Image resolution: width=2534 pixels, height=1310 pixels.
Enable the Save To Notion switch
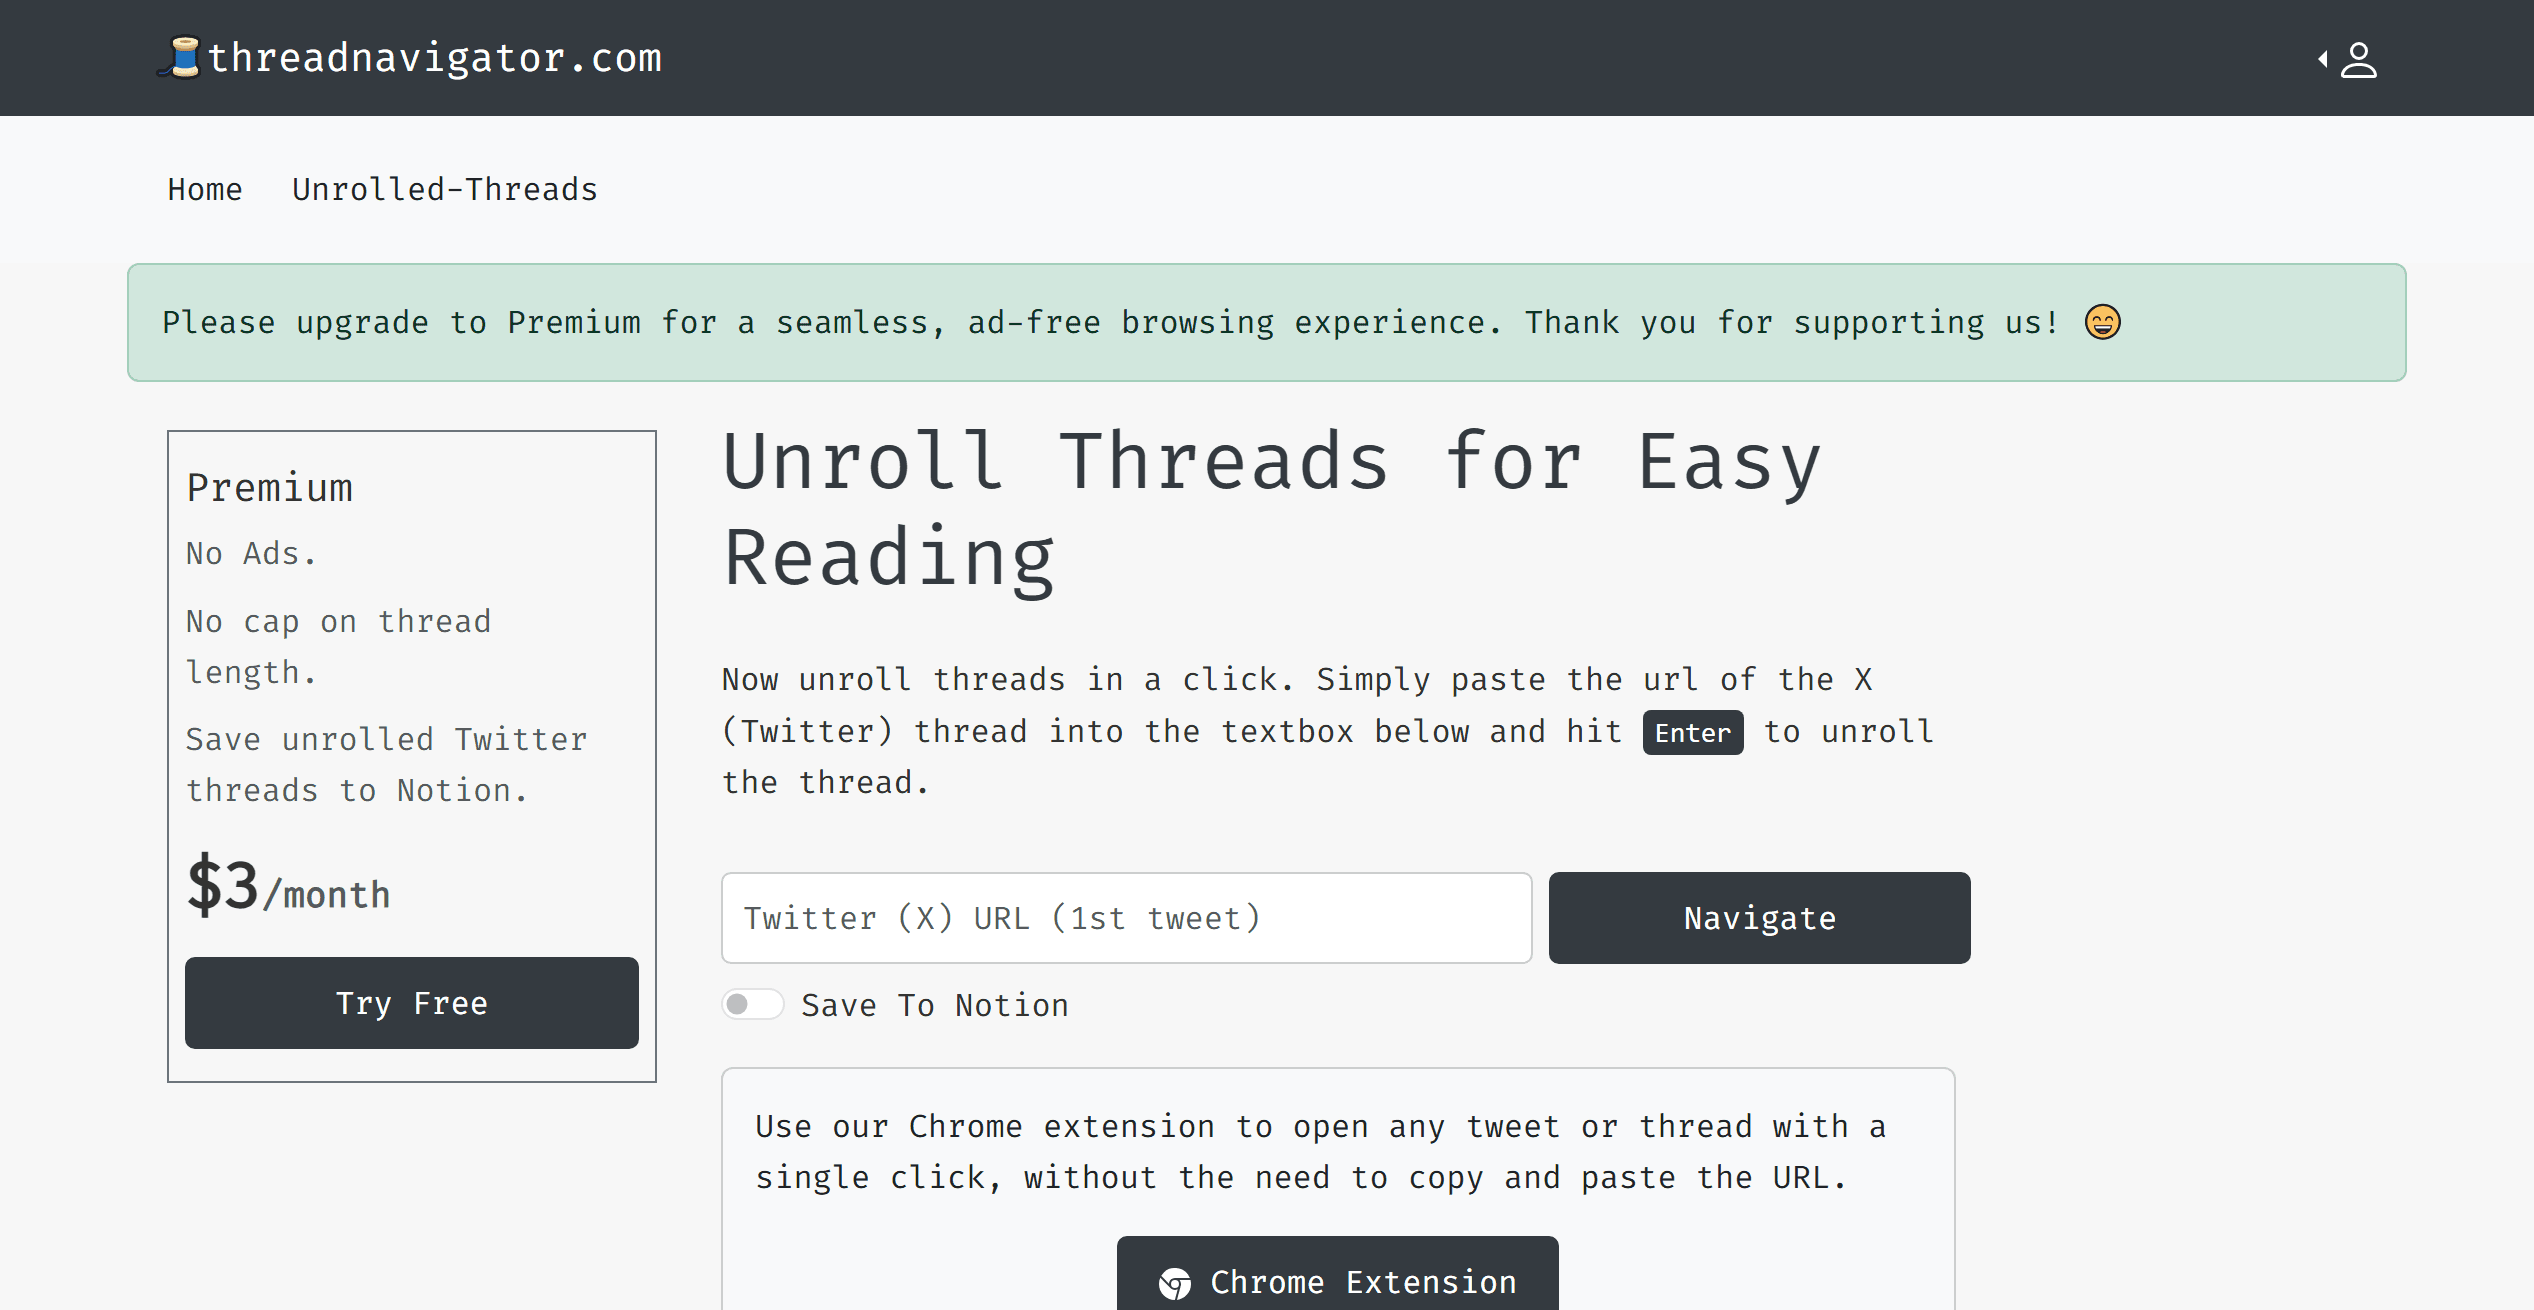click(753, 1004)
